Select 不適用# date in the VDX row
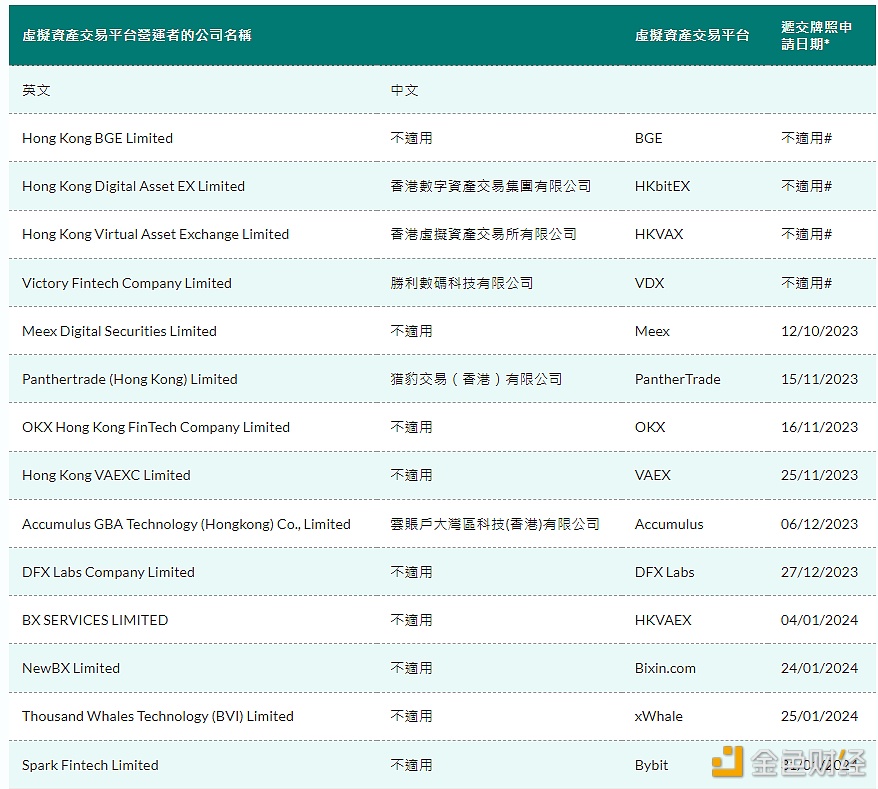The image size is (878, 789). click(x=806, y=283)
